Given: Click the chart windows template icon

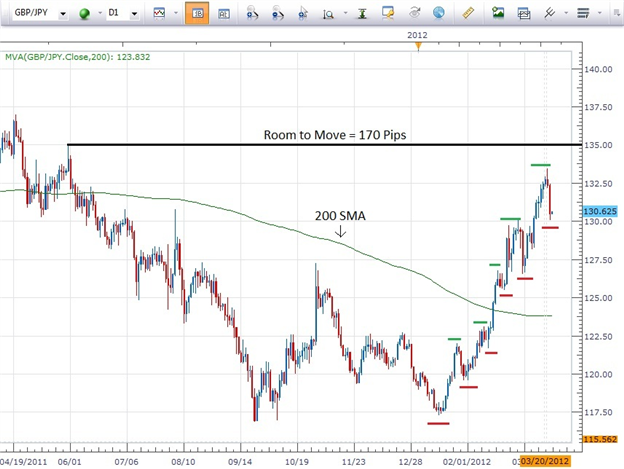Looking at the screenshot, I should pos(524,14).
